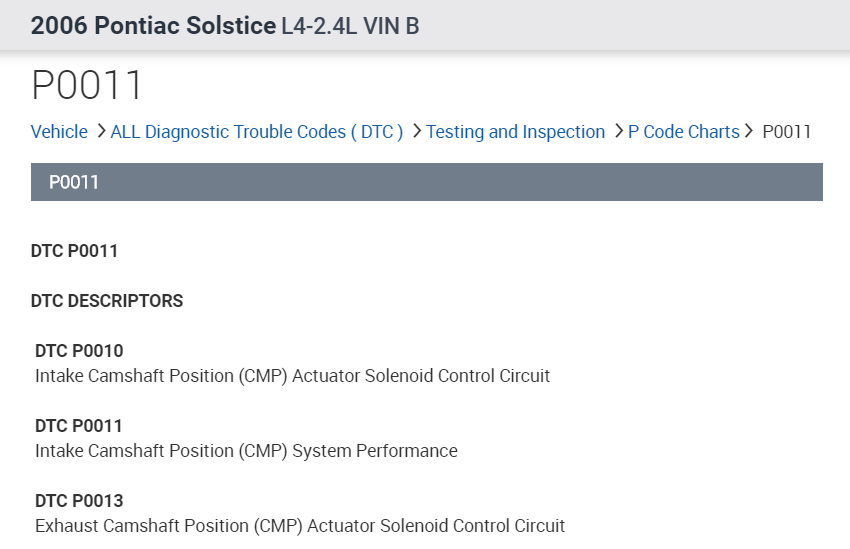Click chevron arrow after Vehicle breadcrumb
The height and width of the screenshot is (549, 850).
point(101,131)
